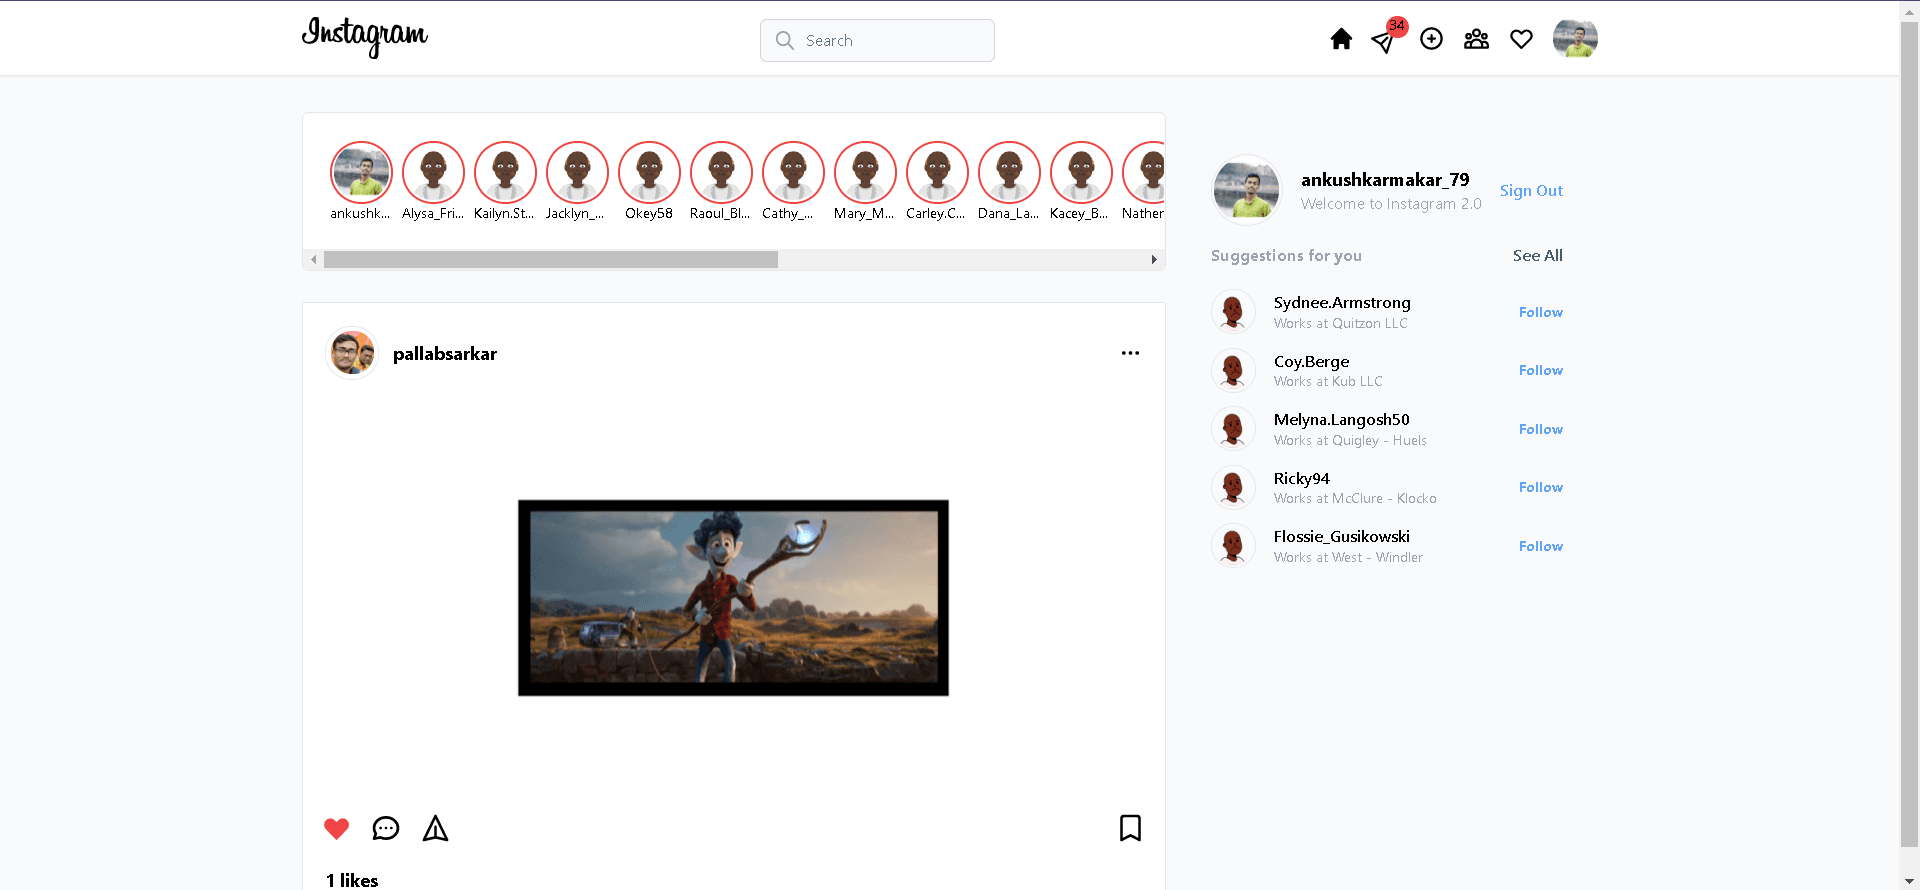Open pallabsarkar username on post

[x=445, y=354]
